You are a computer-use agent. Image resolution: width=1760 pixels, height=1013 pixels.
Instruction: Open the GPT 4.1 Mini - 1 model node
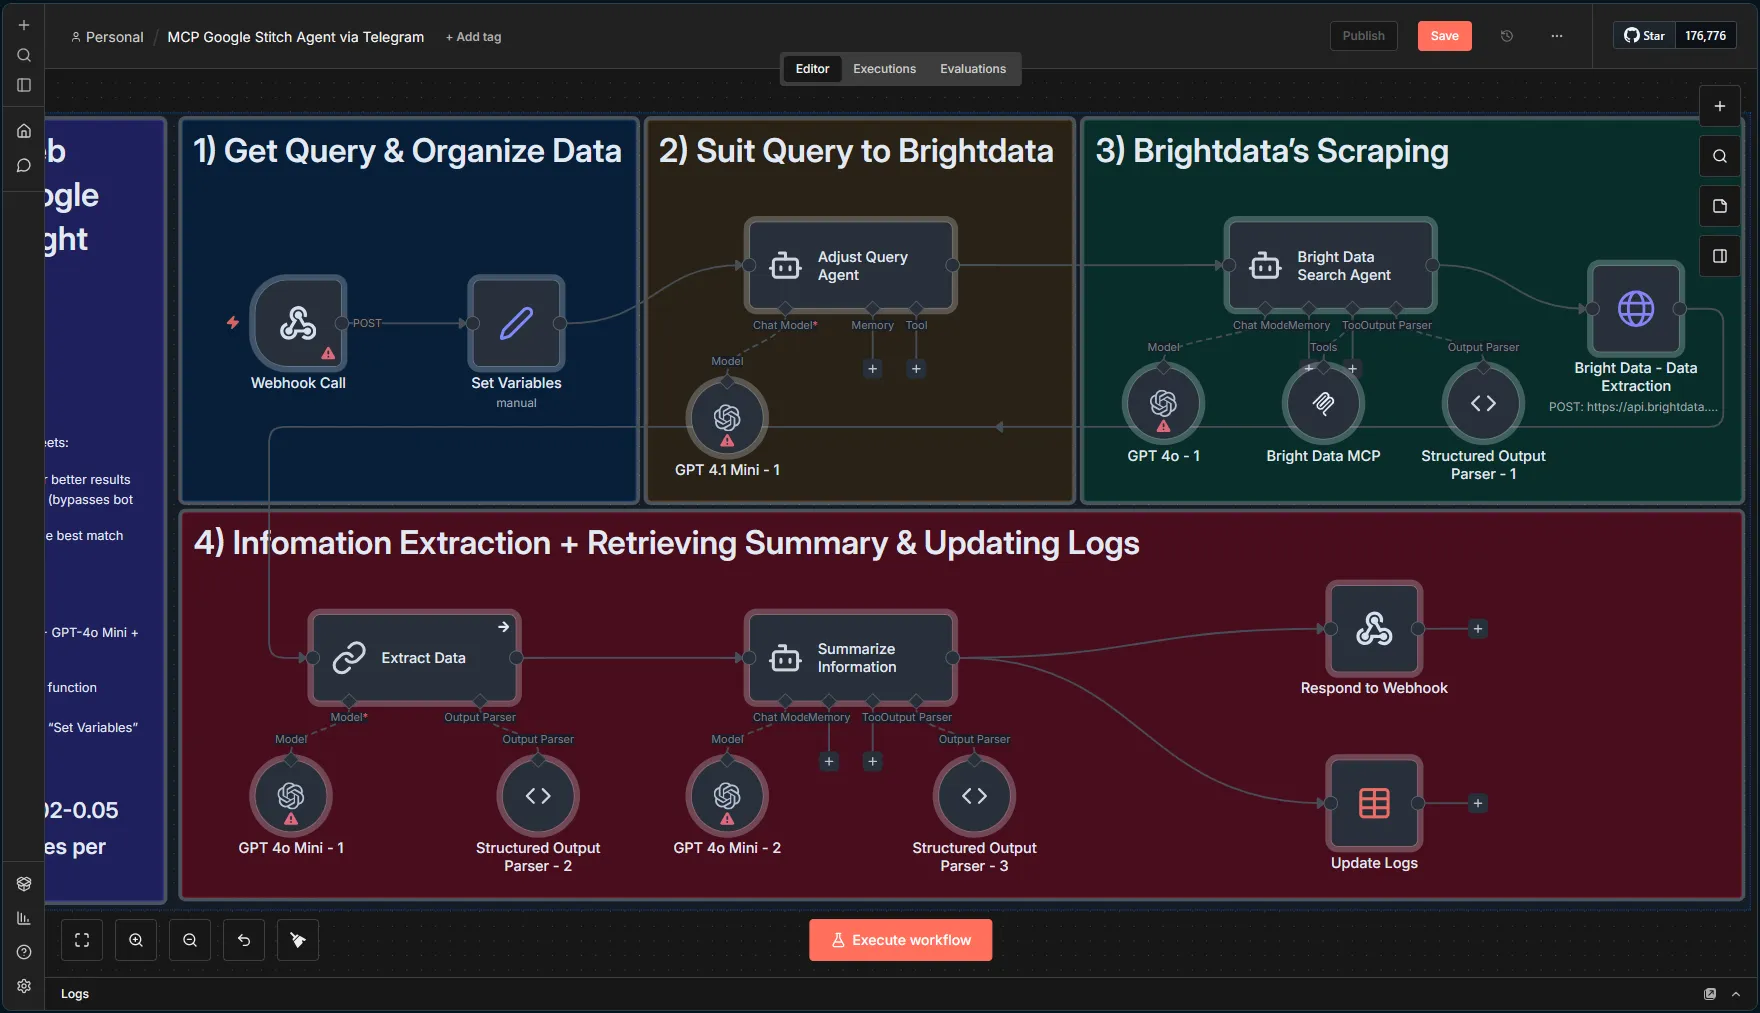tap(727, 417)
